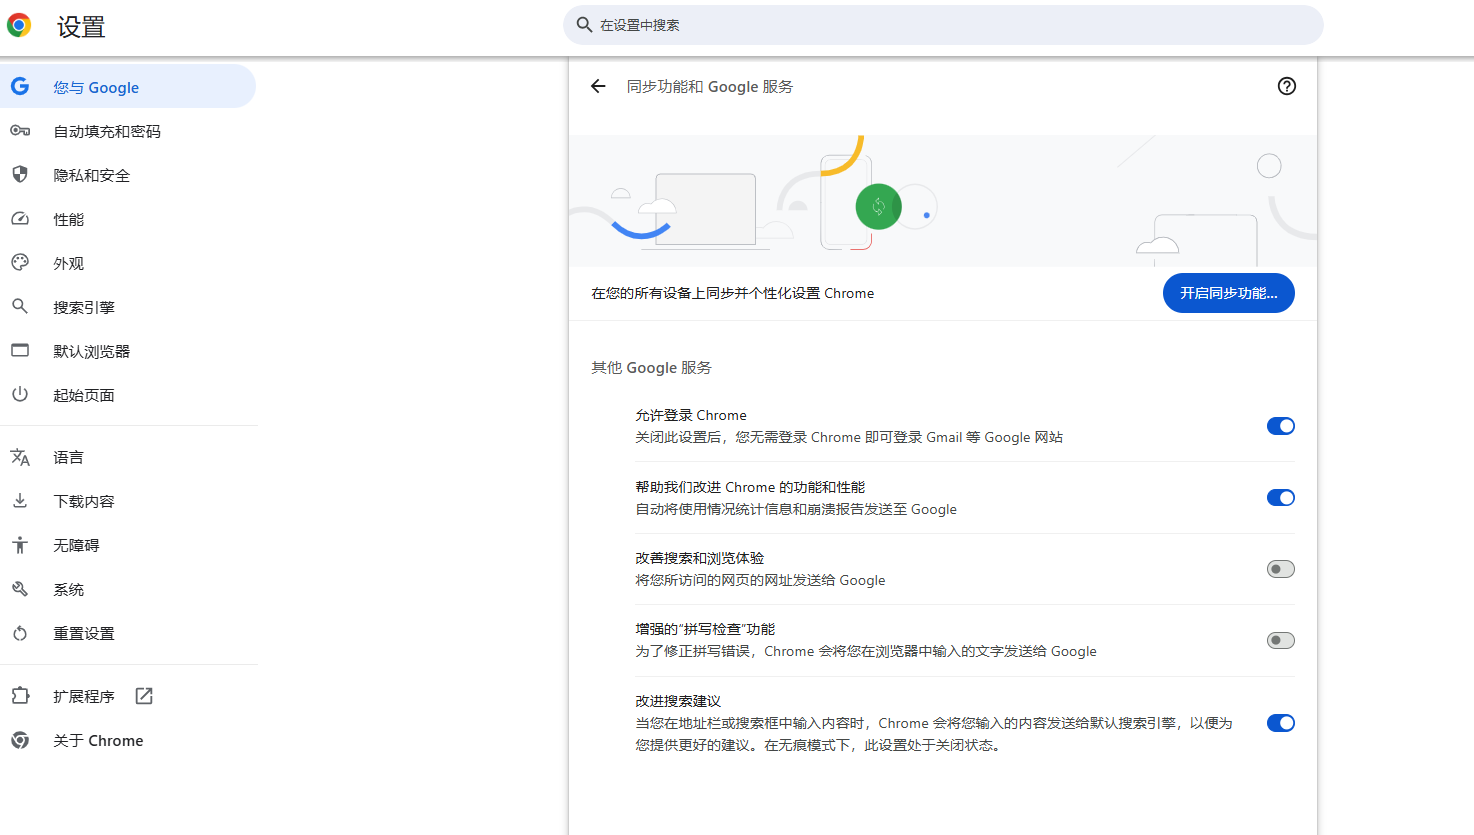Viewport: 1474px width, 835px height.
Task: Focus the 在设置中搜索 search field
Action: pos(943,25)
